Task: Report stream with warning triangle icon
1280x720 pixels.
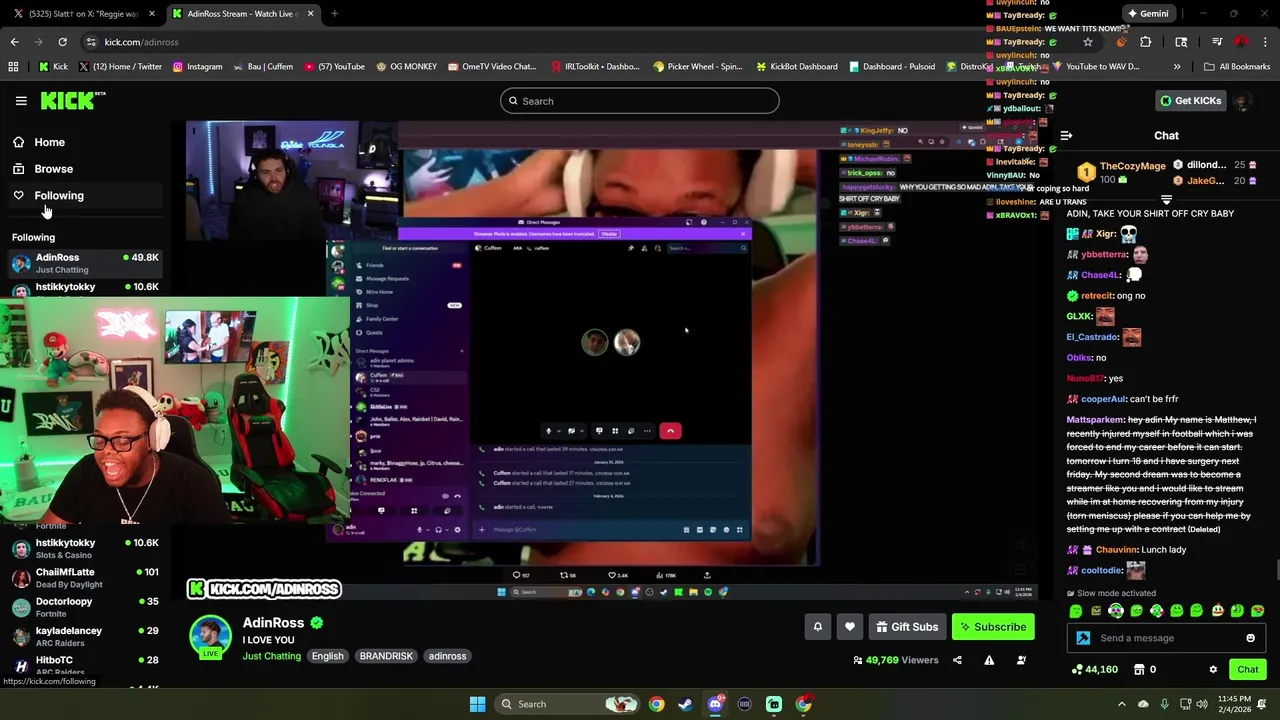Action: tap(989, 660)
